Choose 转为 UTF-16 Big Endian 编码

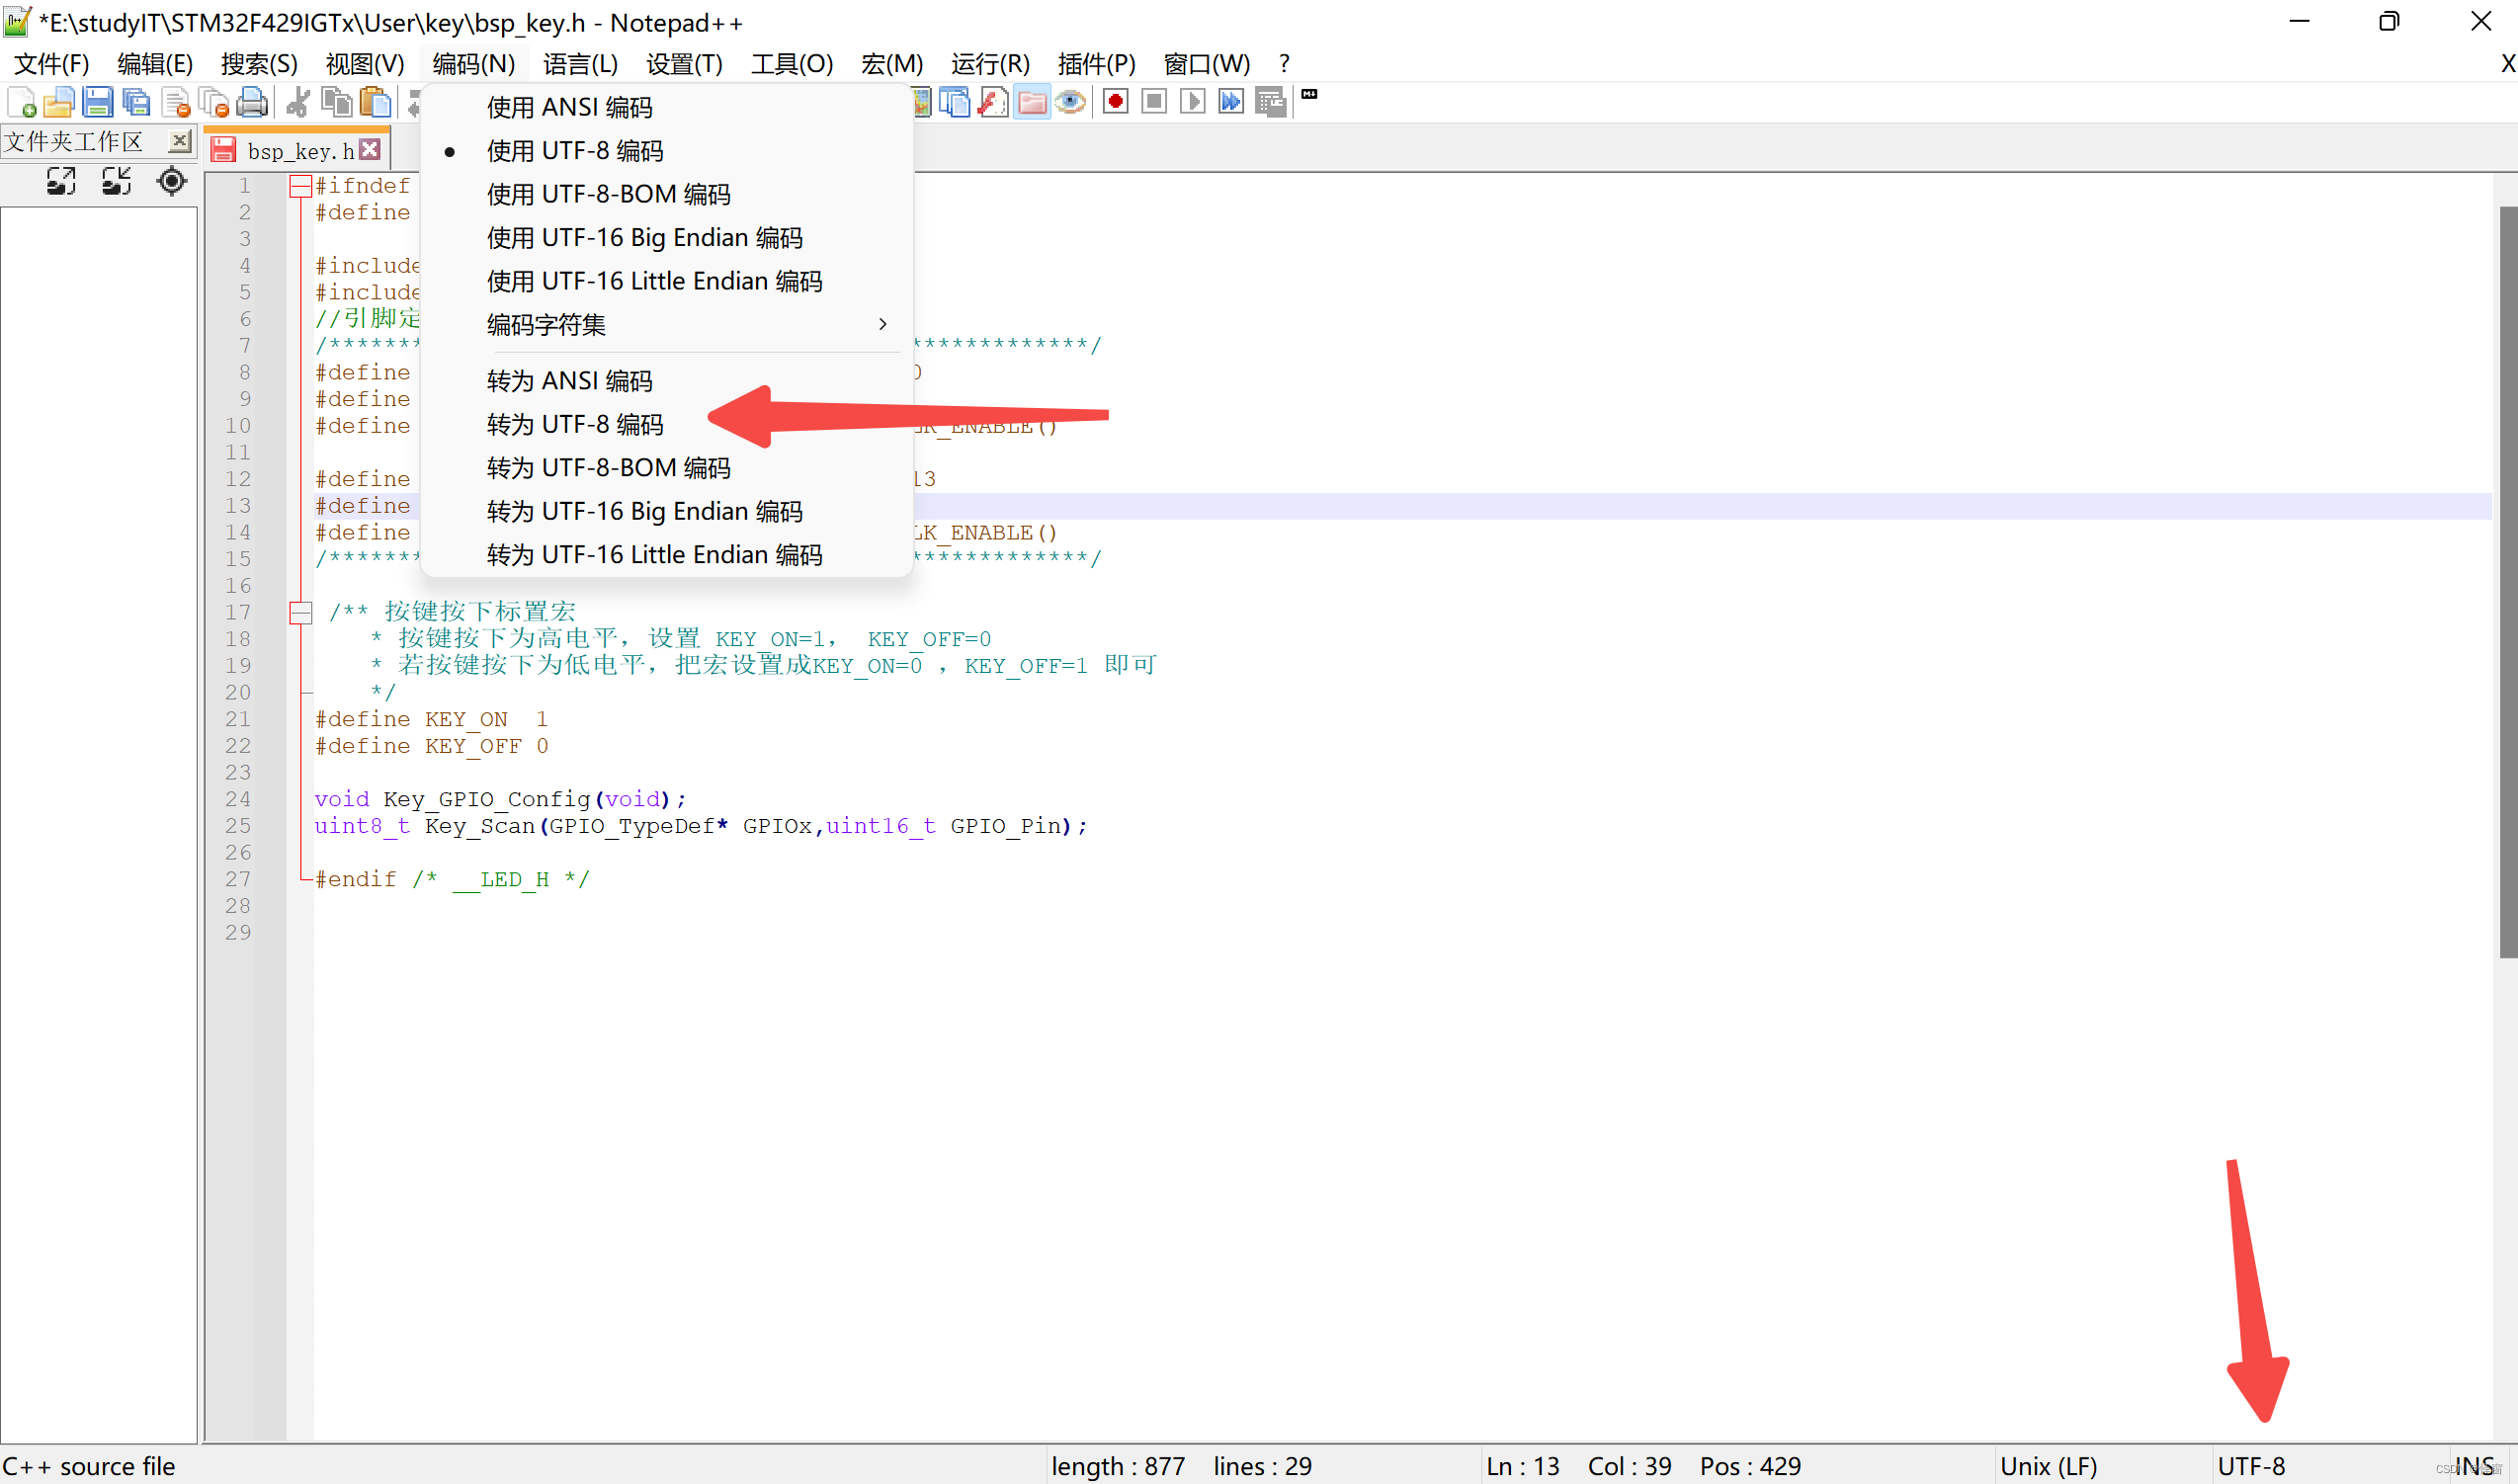coord(666,512)
